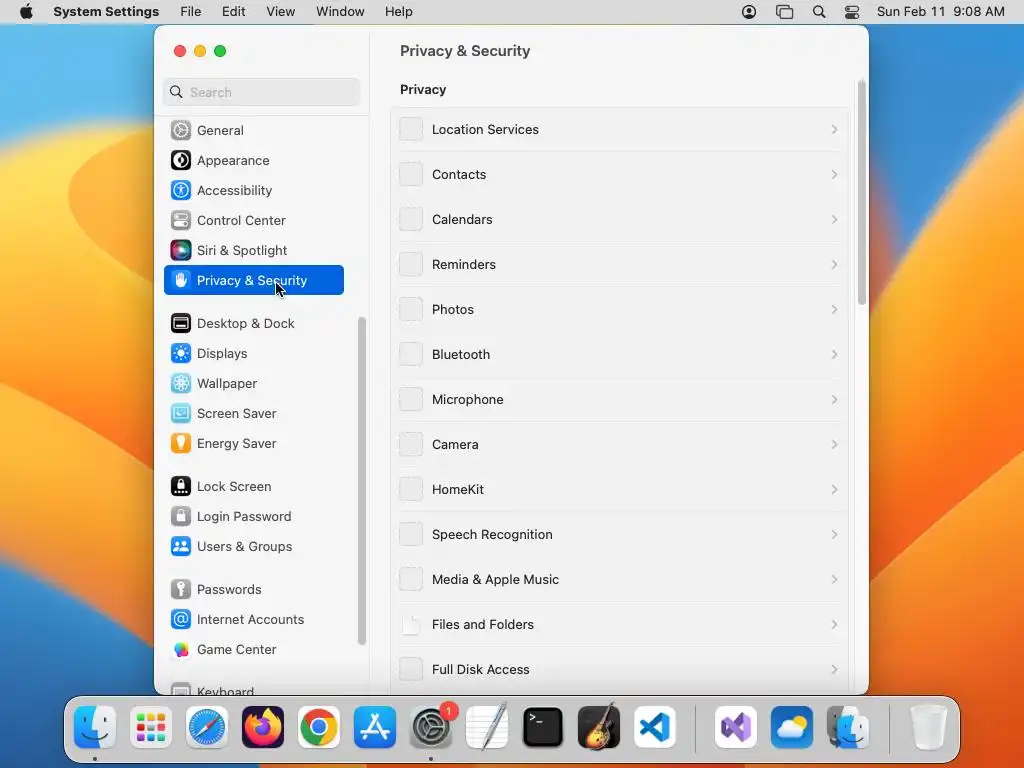1024x768 pixels.
Task: Open TextEdit from the Dock
Action: tap(487, 727)
